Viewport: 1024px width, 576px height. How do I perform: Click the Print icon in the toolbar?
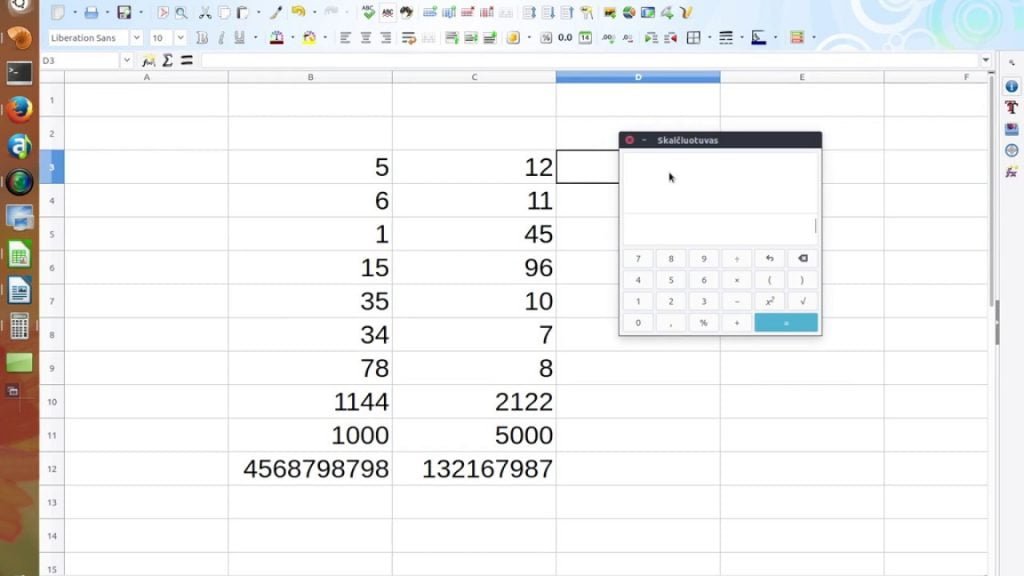(91, 12)
